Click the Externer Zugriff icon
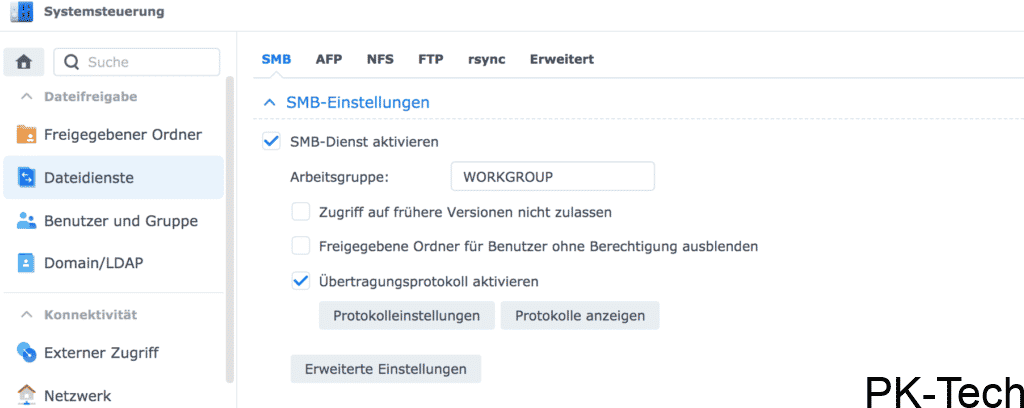 (26, 353)
